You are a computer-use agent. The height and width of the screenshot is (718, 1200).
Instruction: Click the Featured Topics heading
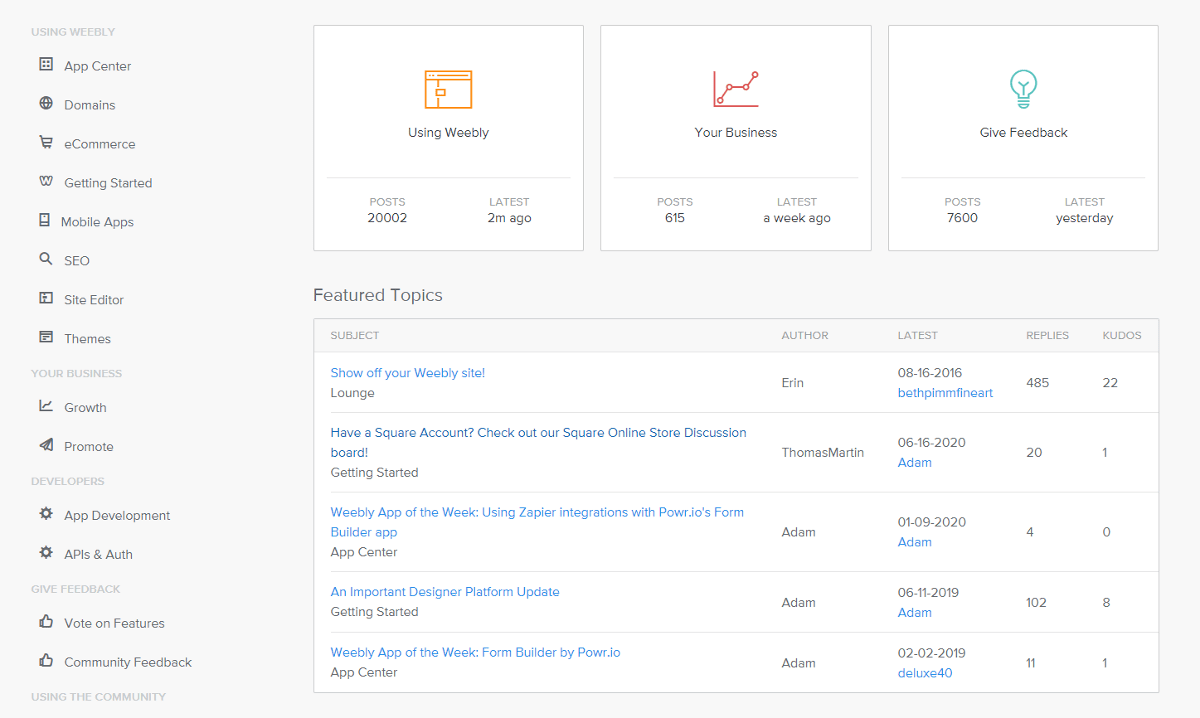point(378,295)
